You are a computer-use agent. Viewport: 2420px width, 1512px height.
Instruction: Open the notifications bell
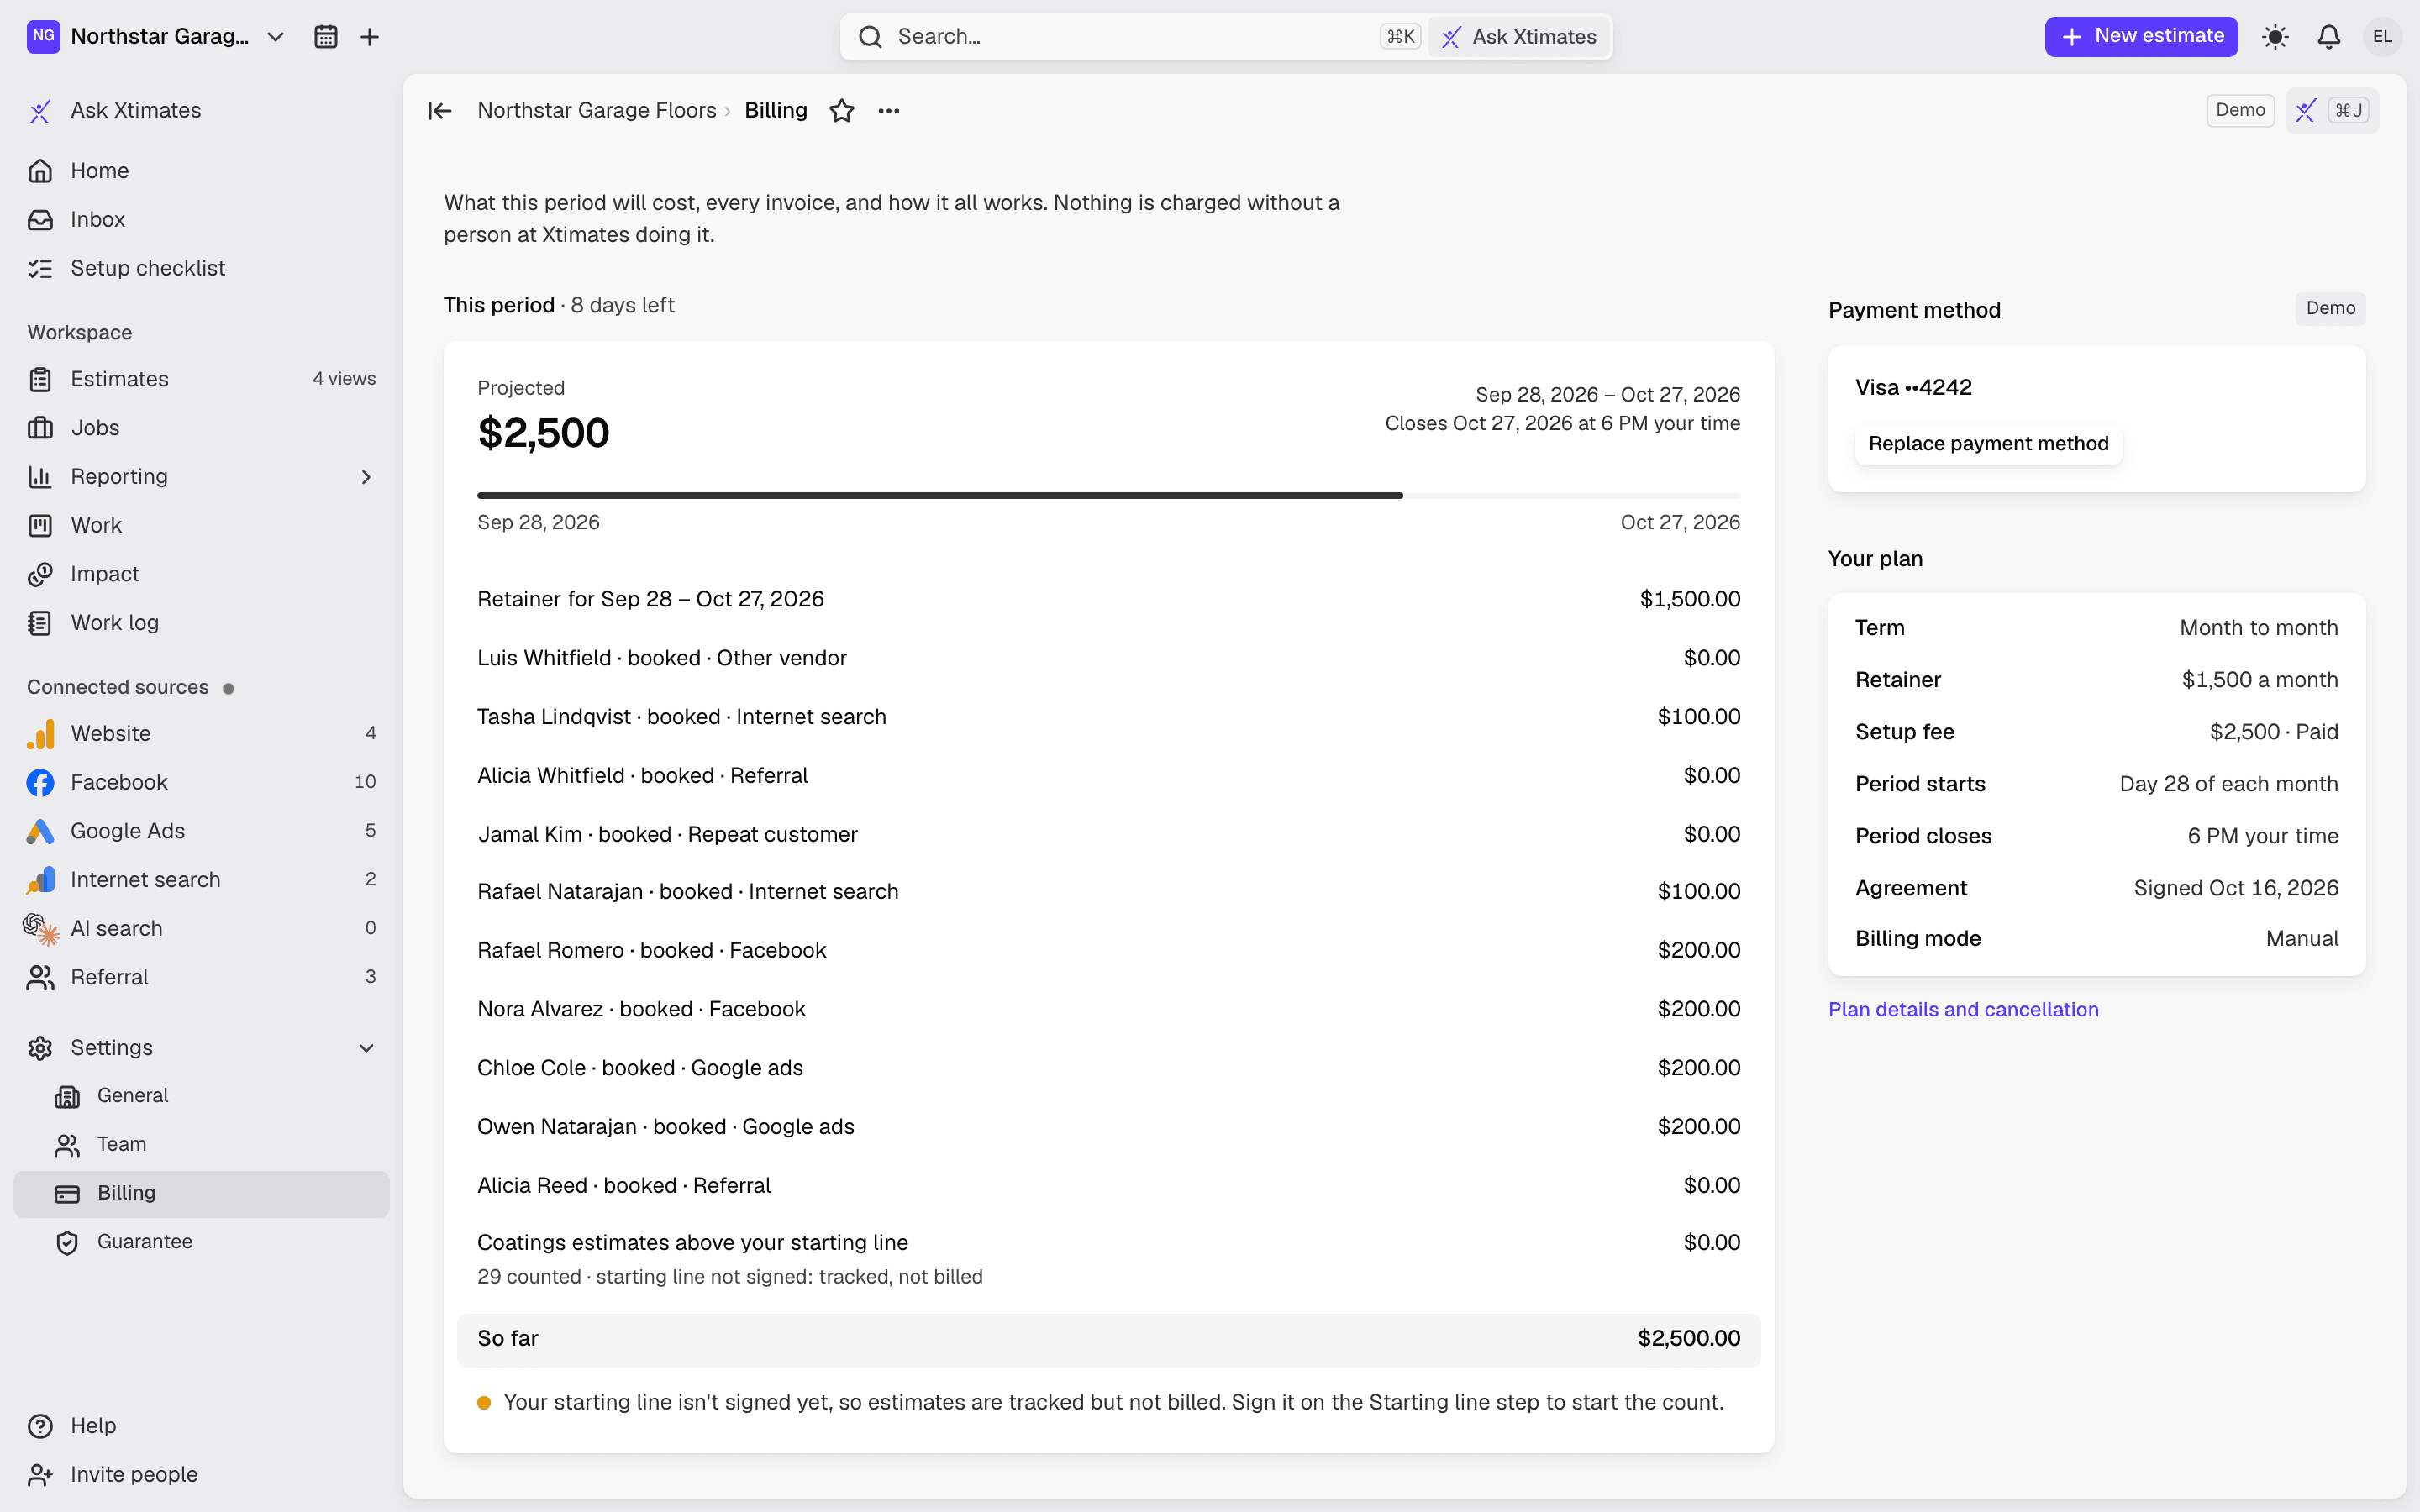[2329, 37]
